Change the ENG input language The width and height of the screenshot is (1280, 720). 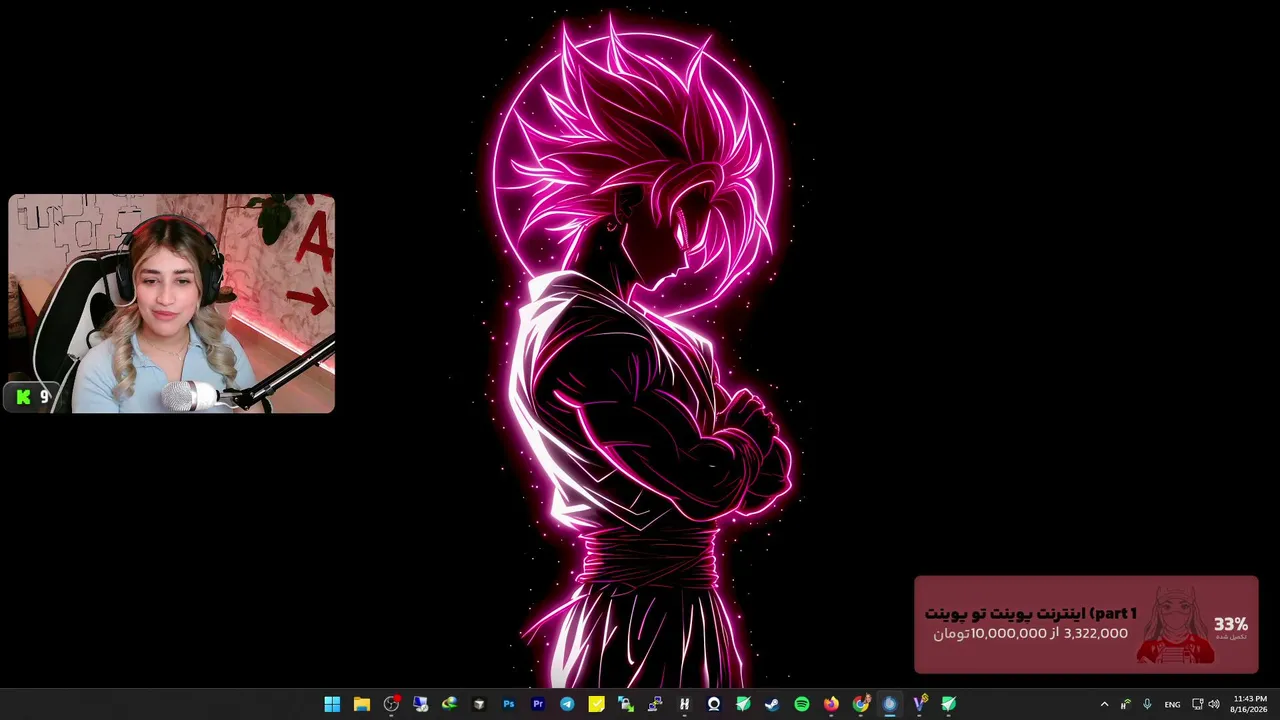click(1172, 704)
